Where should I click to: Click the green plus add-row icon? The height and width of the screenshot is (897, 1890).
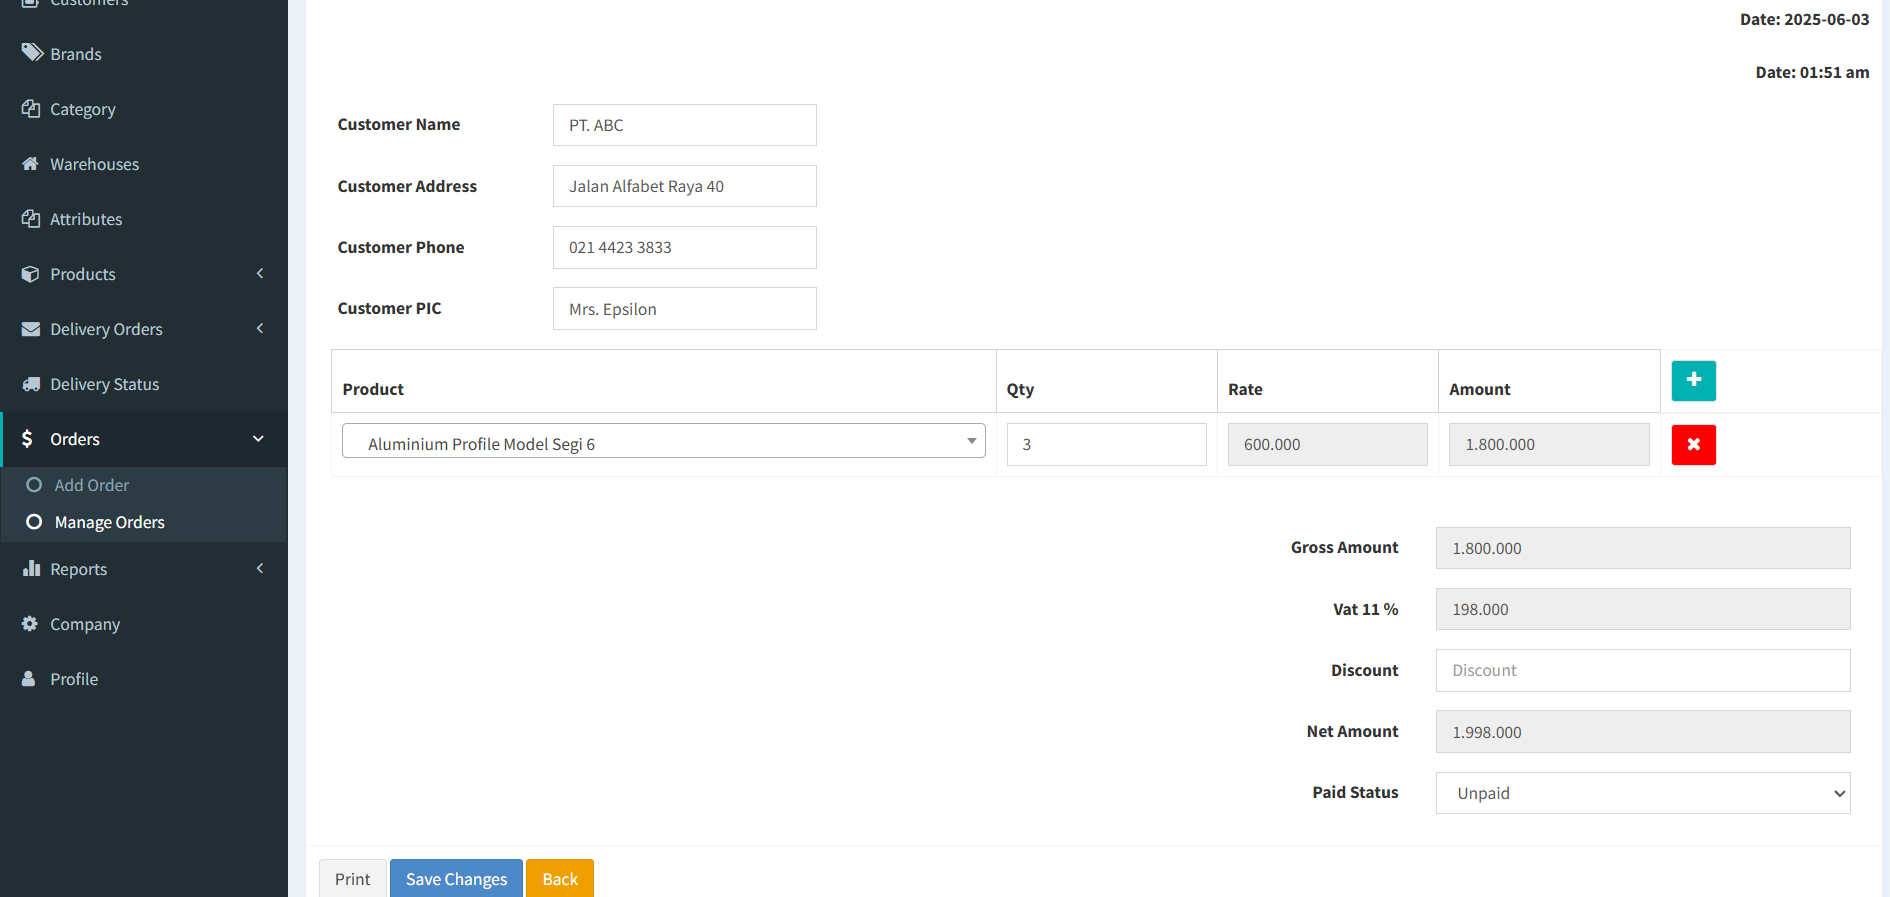point(1693,381)
